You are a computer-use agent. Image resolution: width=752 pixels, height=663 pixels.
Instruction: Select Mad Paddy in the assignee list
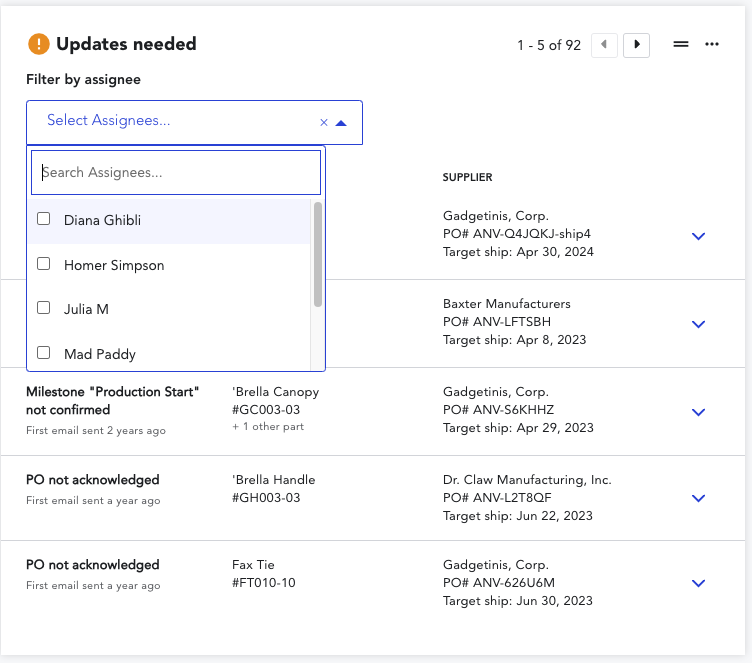coord(169,353)
